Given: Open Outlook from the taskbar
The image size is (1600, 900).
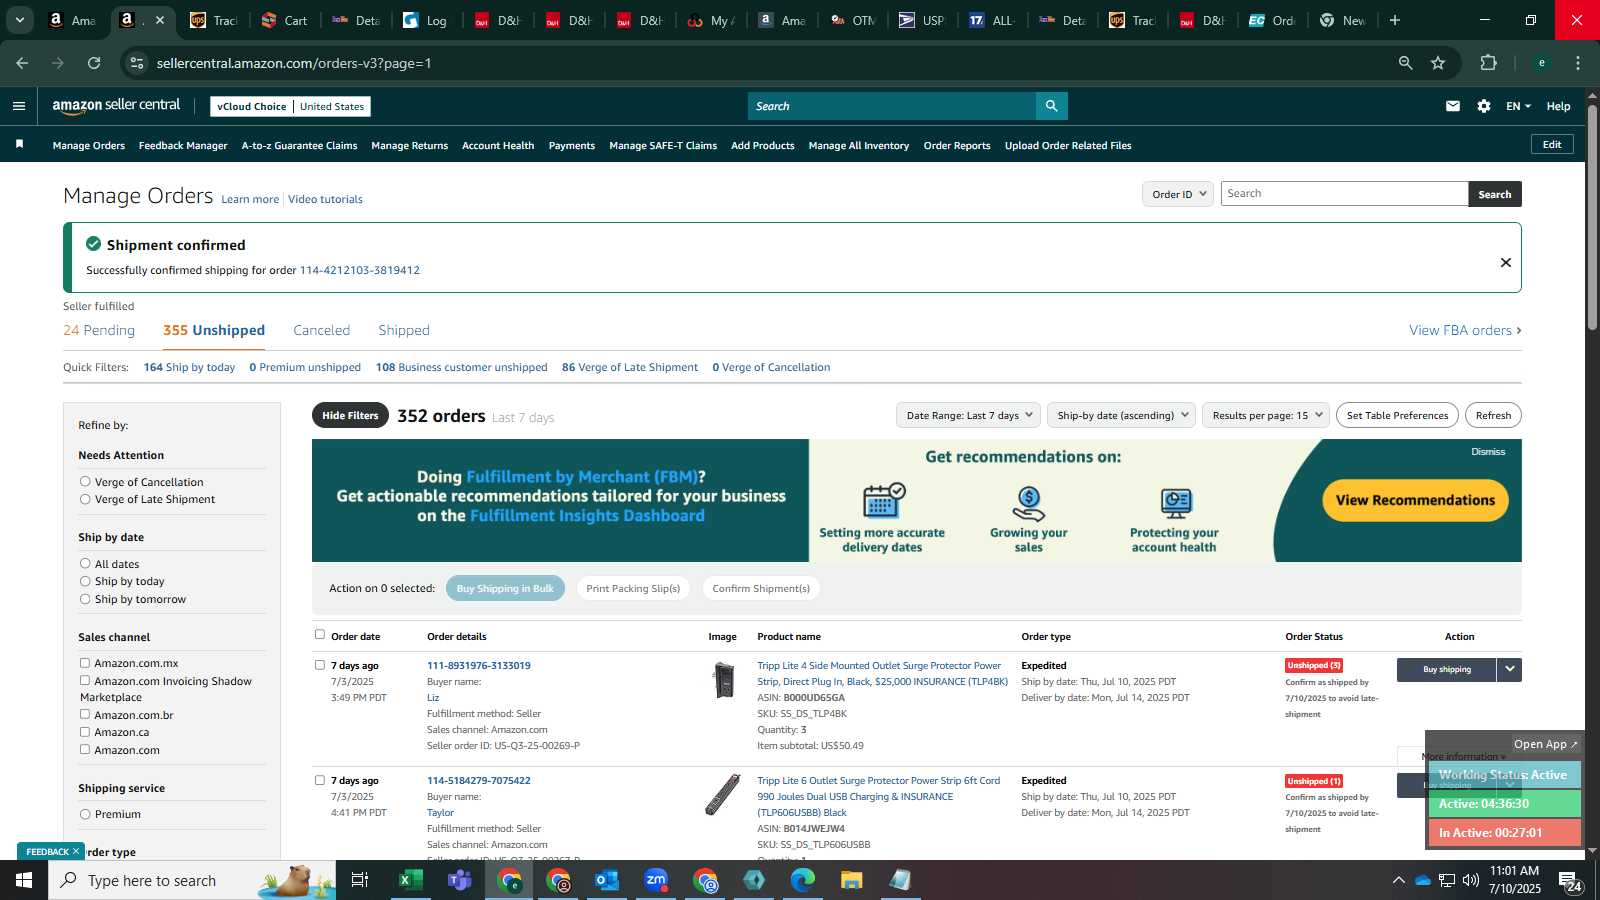Looking at the screenshot, I should [x=607, y=880].
